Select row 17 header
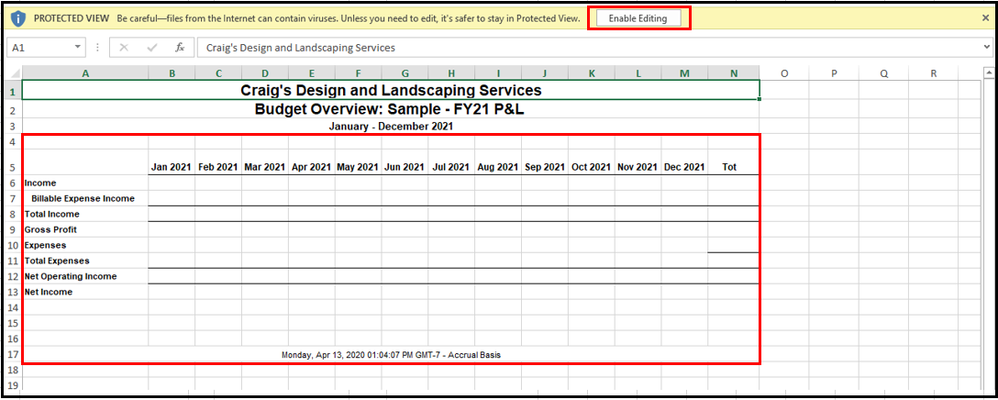Image resolution: width=998 pixels, height=400 pixels. click(x=13, y=354)
